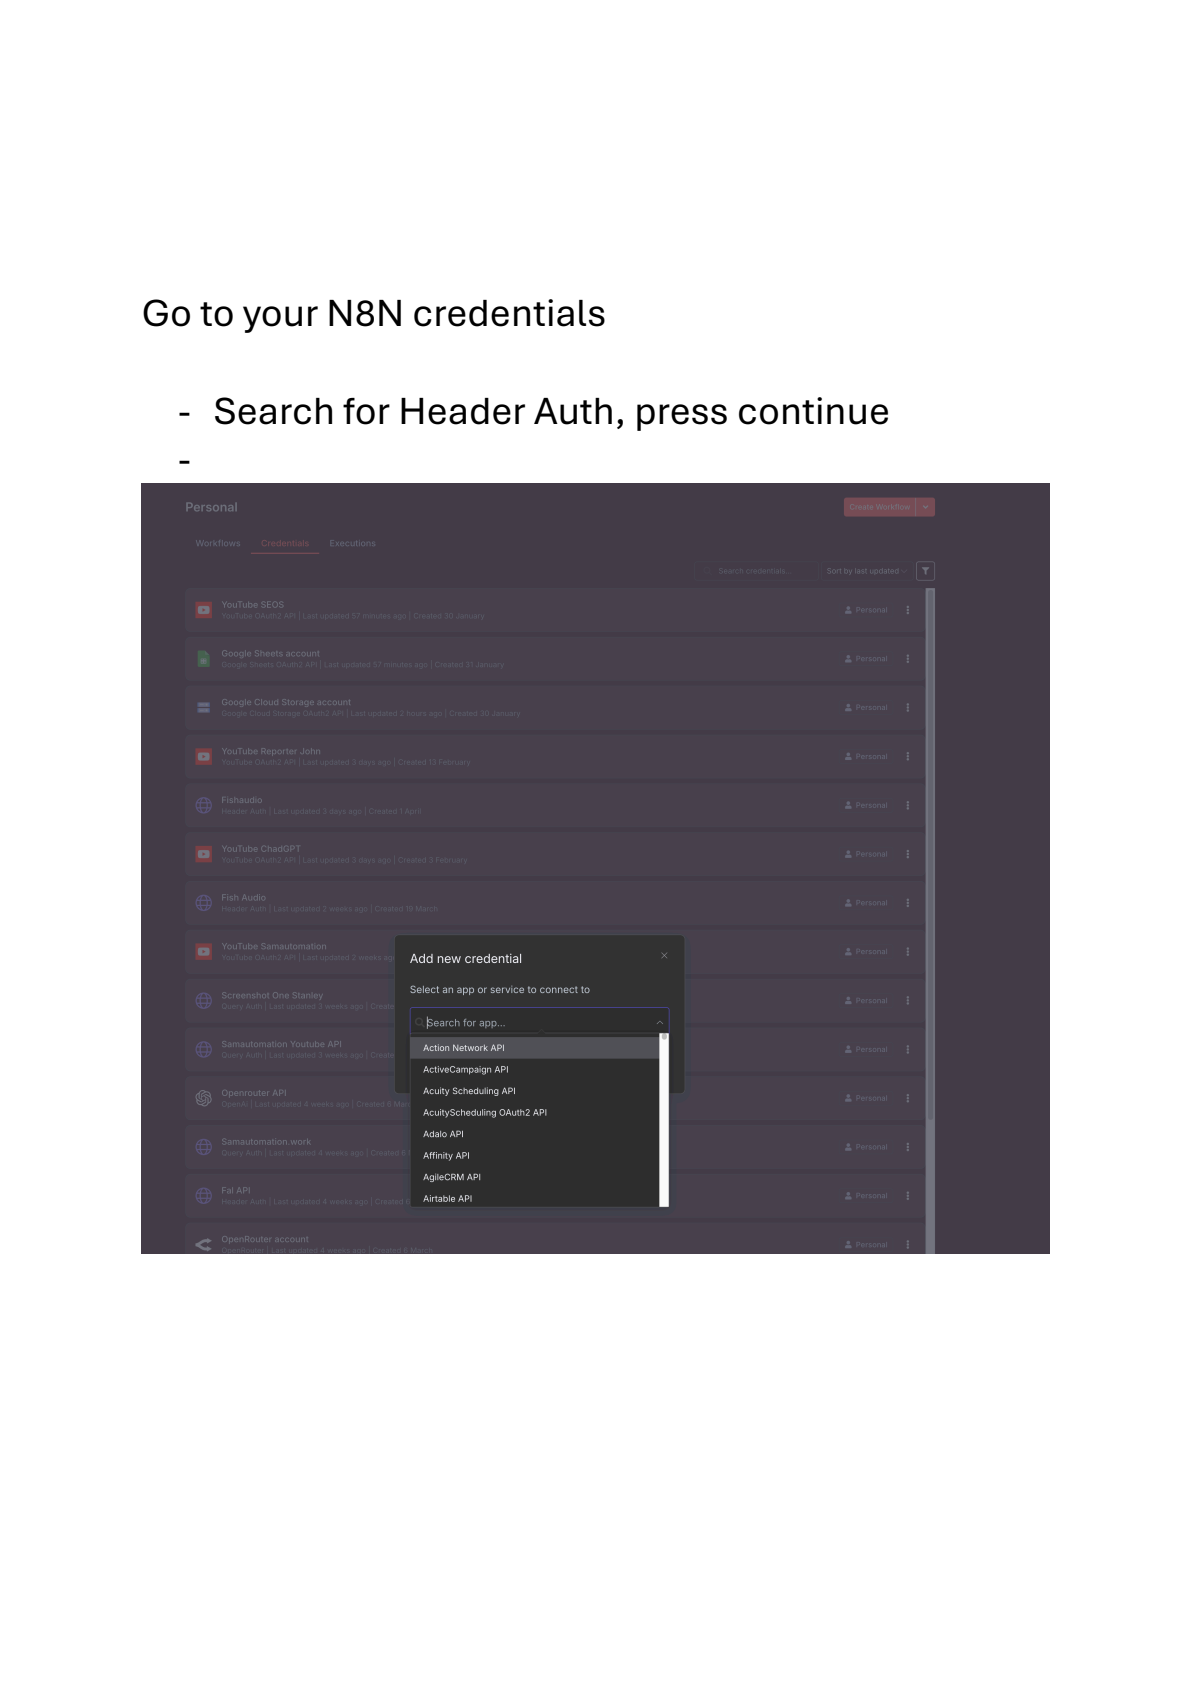Click the Google Cloud Storage credential icon
The width and height of the screenshot is (1191, 1684).
pyautogui.click(x=204, y=707)
